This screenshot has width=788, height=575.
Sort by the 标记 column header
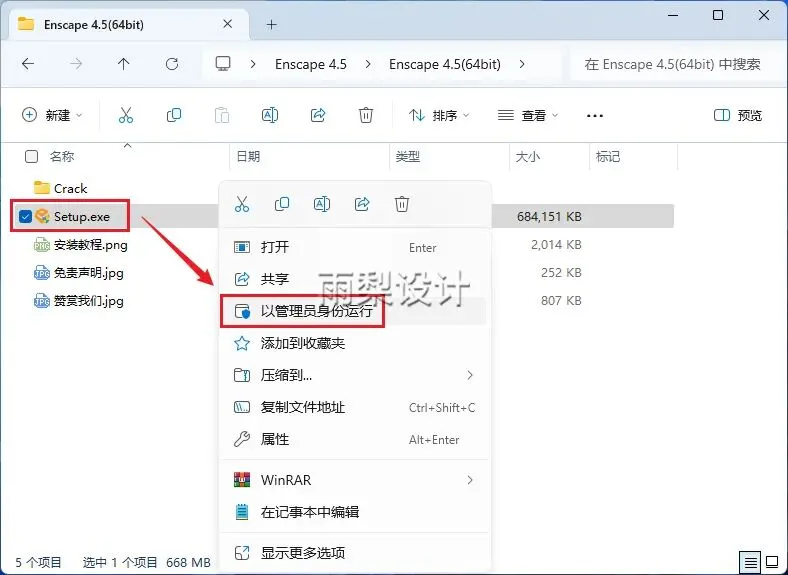point(608,156)
